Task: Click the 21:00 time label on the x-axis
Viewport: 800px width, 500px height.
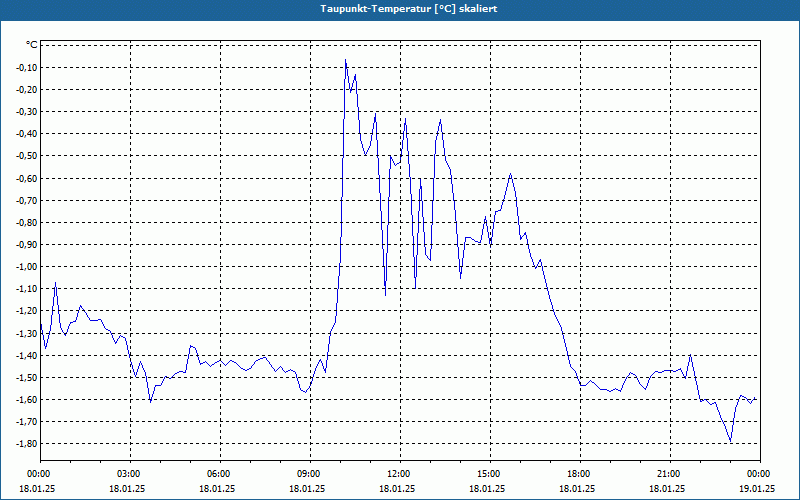Action: point(670,474)
